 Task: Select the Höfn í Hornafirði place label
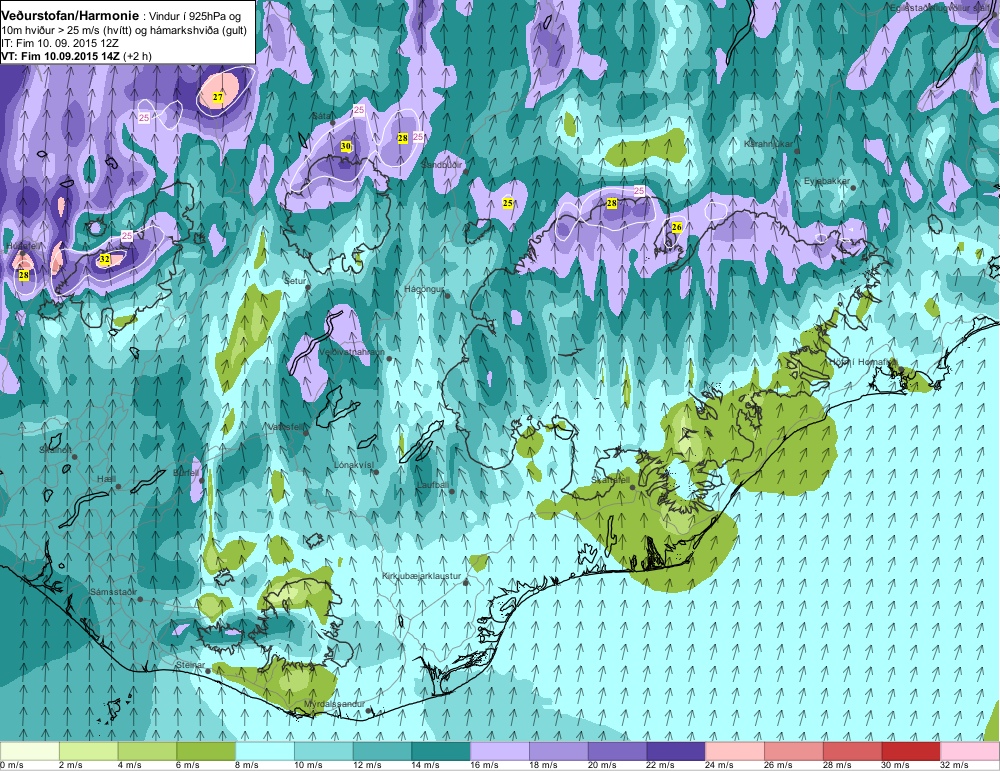click(x=862, y=362)
